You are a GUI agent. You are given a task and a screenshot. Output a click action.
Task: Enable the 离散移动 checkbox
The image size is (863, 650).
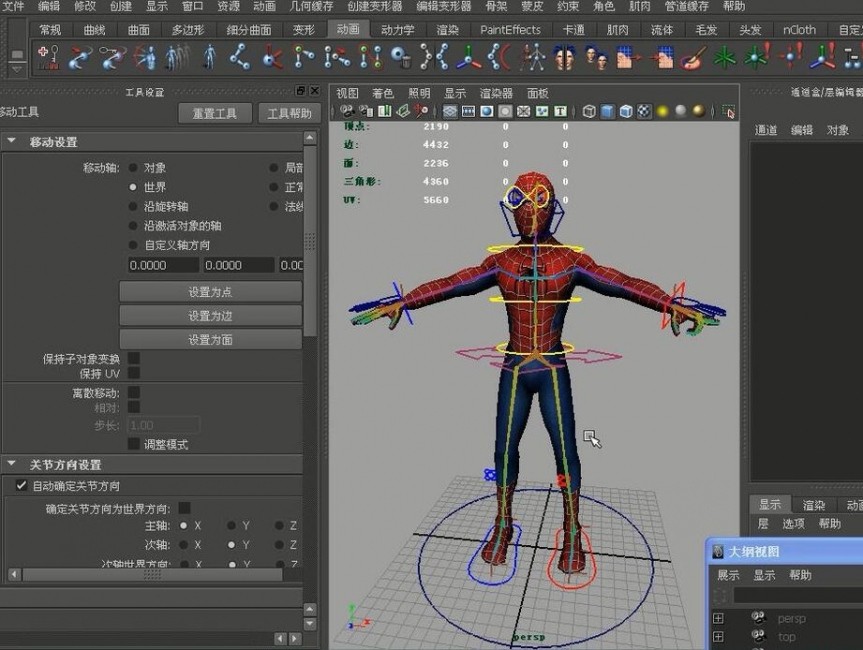click(x=134, y=392)
